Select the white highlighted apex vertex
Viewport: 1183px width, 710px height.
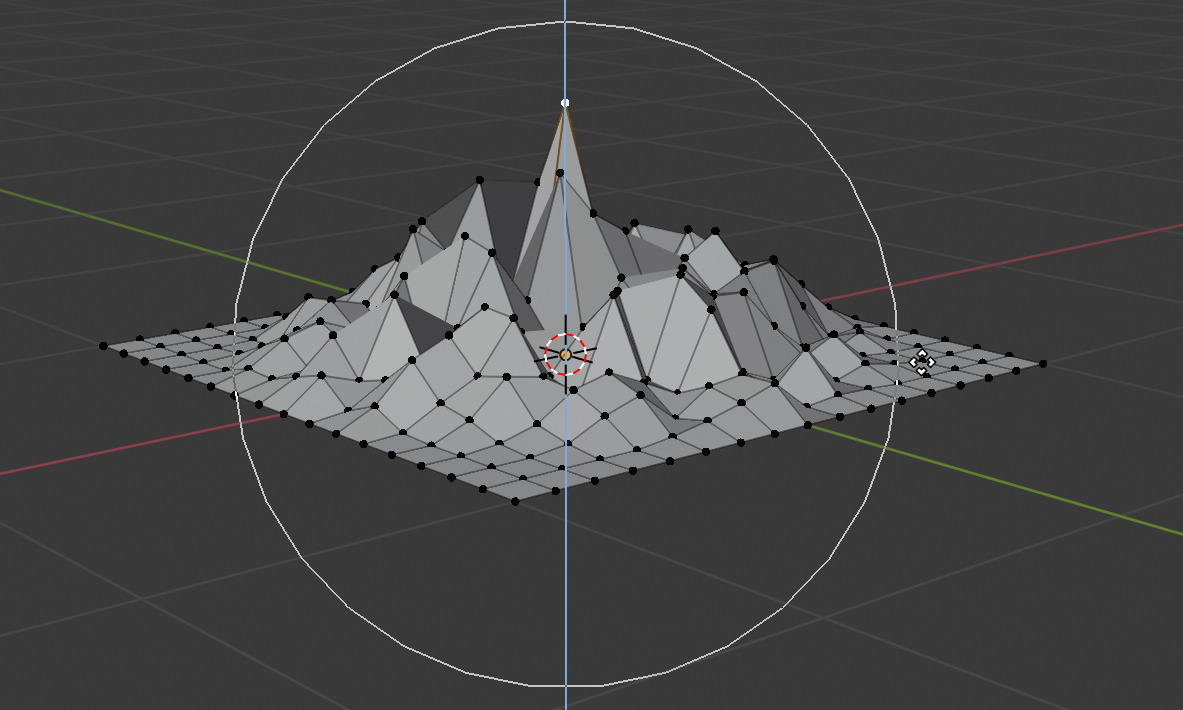[566, 101]
